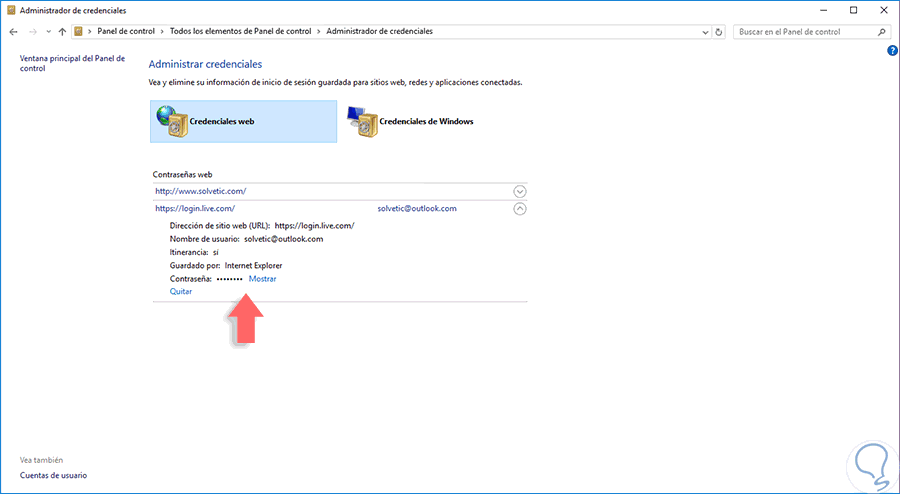Click breadcrumb chevron after Panel de control
Image resolution: width=900 pixels, height=494 pixels.
tap(162, 32)
